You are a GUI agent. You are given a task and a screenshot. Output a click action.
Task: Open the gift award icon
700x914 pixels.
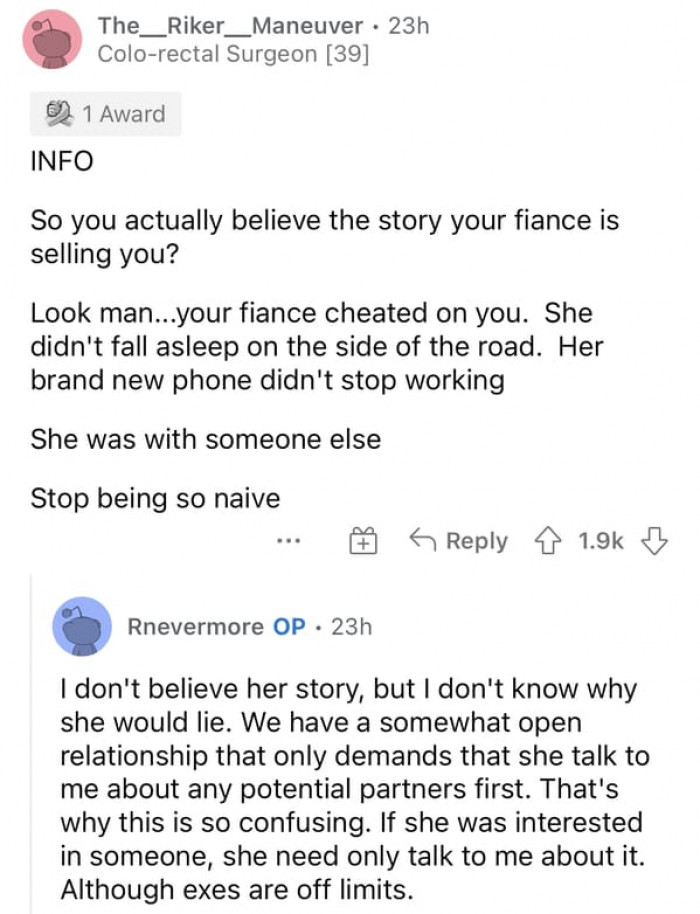click(x=366, y=540)
